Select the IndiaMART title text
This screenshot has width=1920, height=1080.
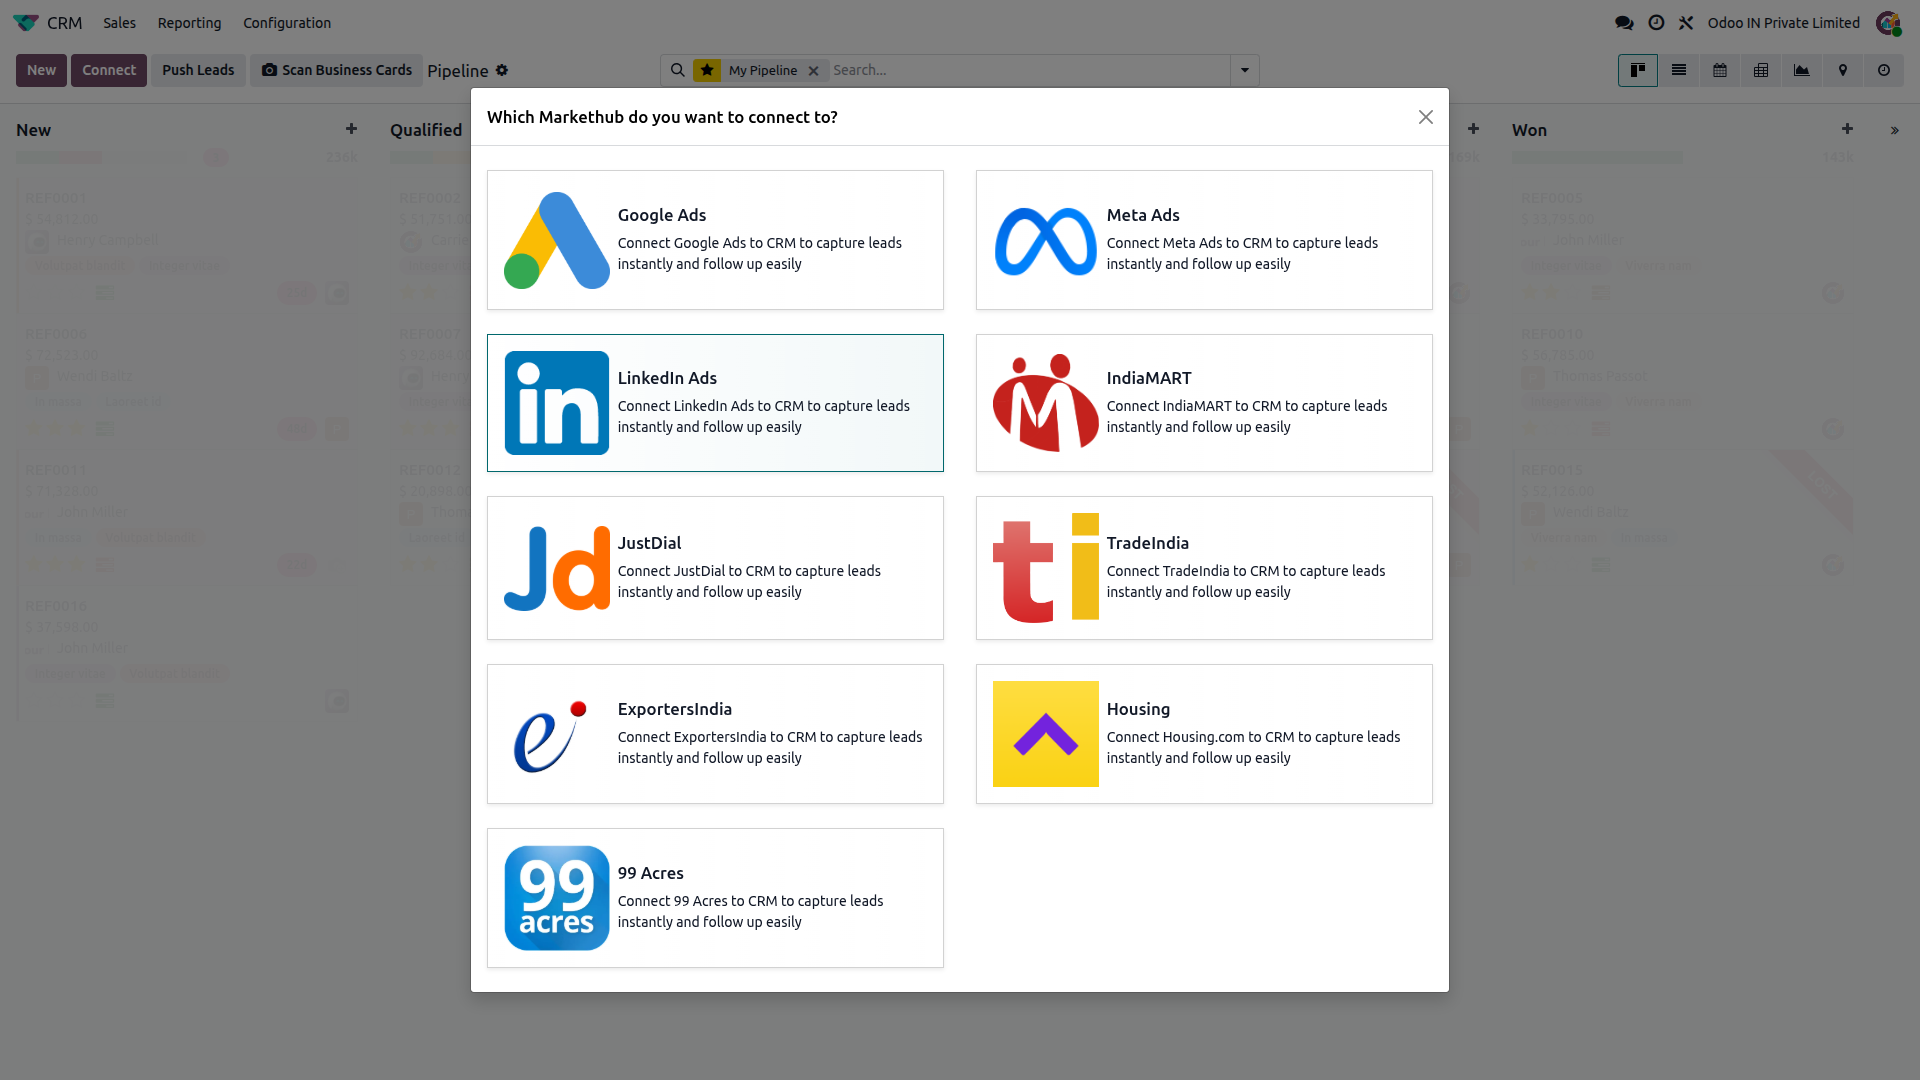coord(1149,378)
